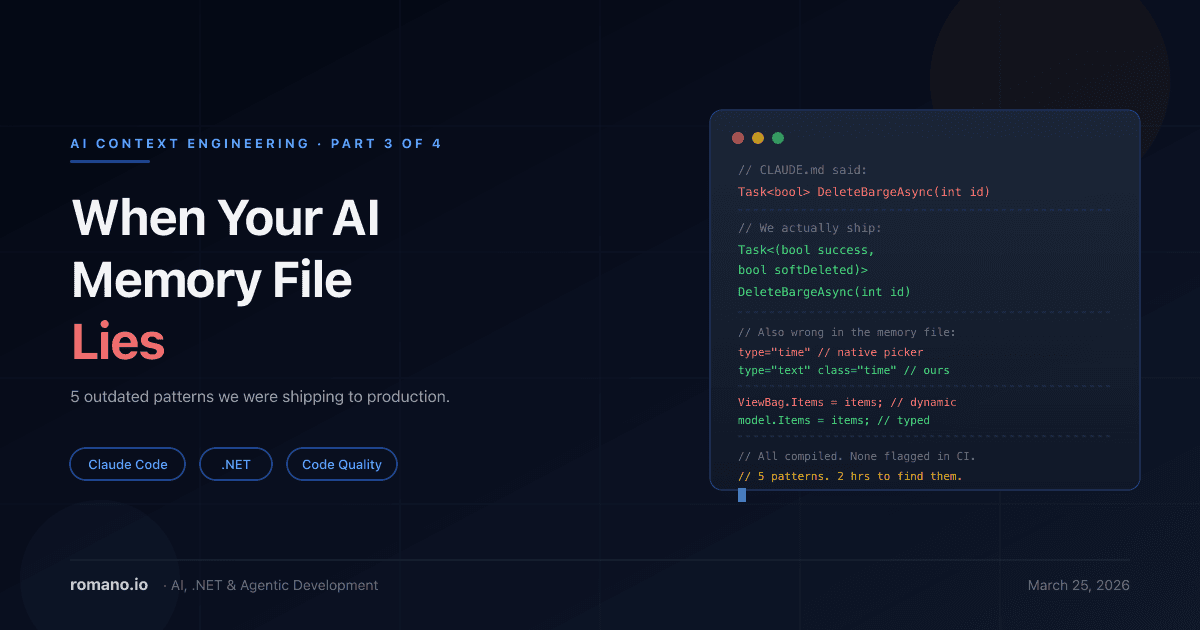Click the blue cursor block below the code window

742,494
